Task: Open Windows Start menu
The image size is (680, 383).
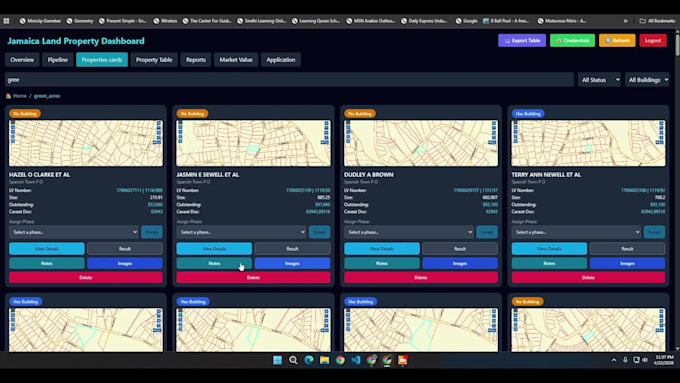Action: coord(278,360)
